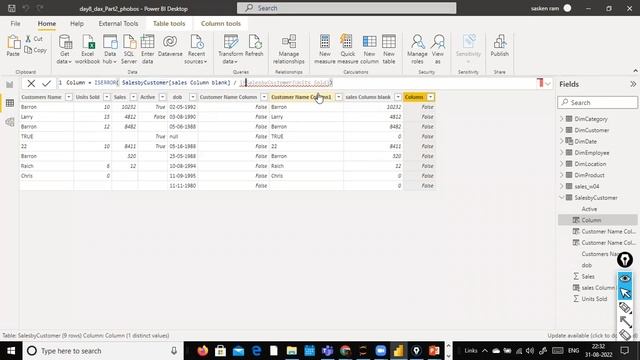Expand DimDate table in Fields
This screenshot has width=640, height=360.
562,141
